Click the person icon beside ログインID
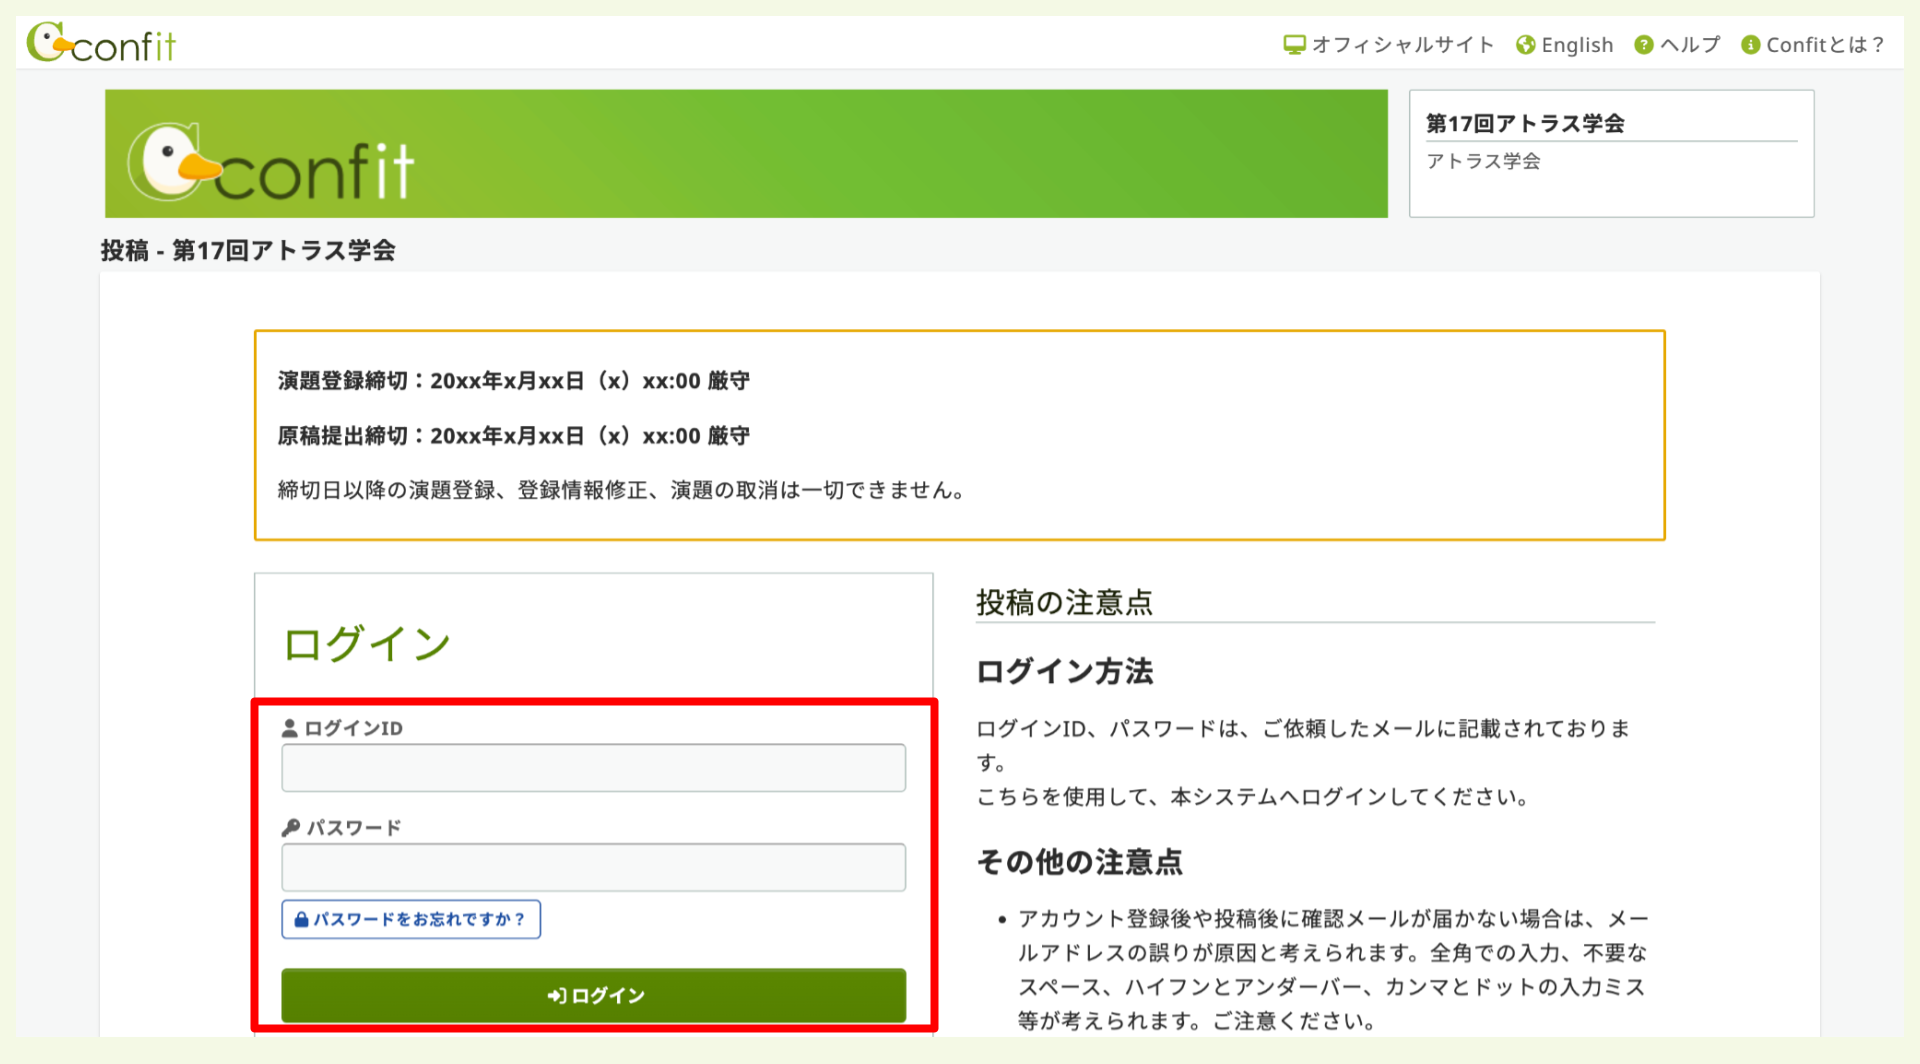This screenshot has width=1920, height=1064. click(290, 728)
